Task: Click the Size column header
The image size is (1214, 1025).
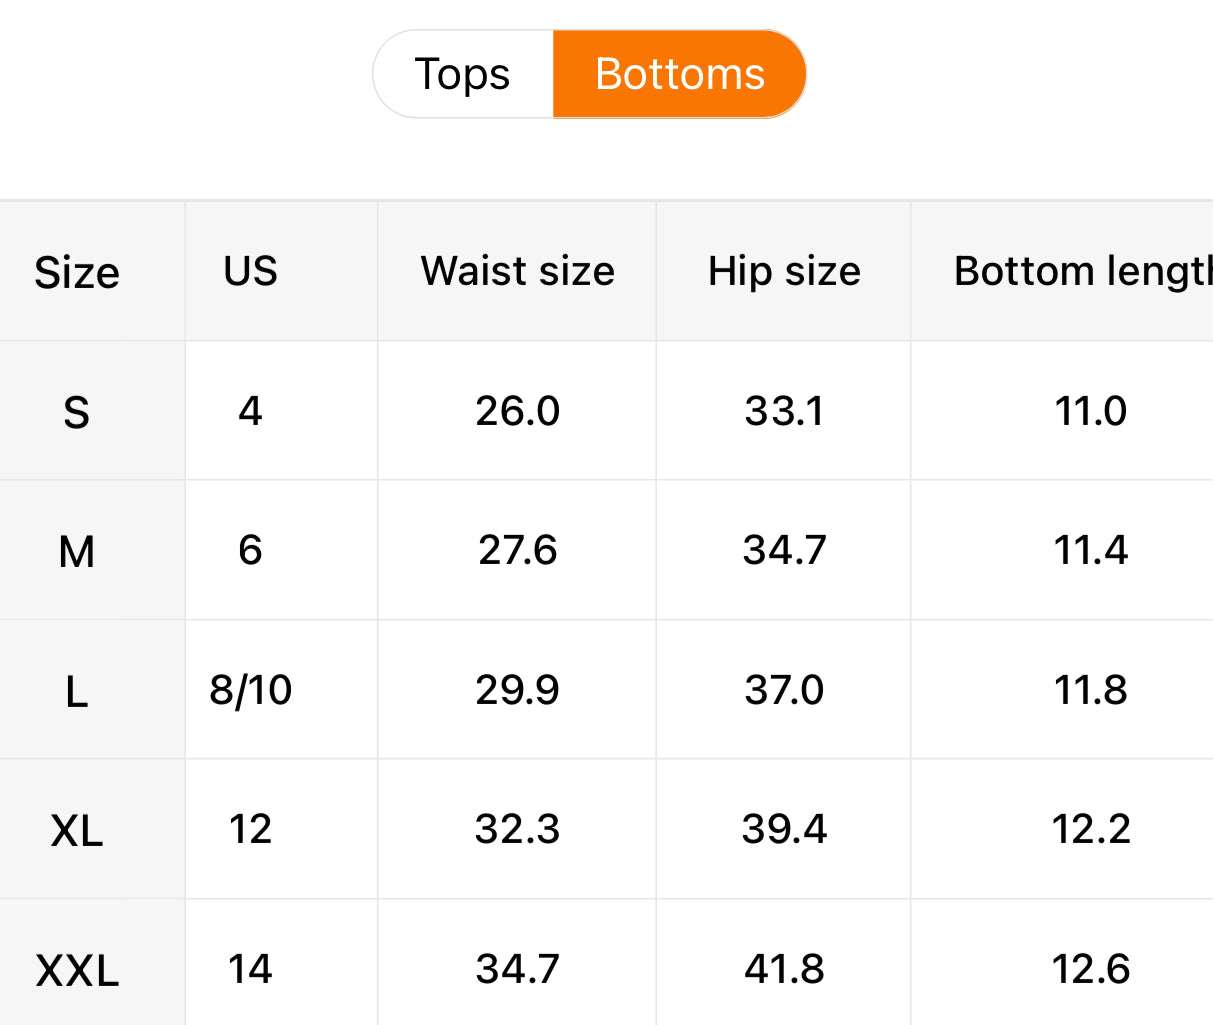Action: tap(77, 272)
